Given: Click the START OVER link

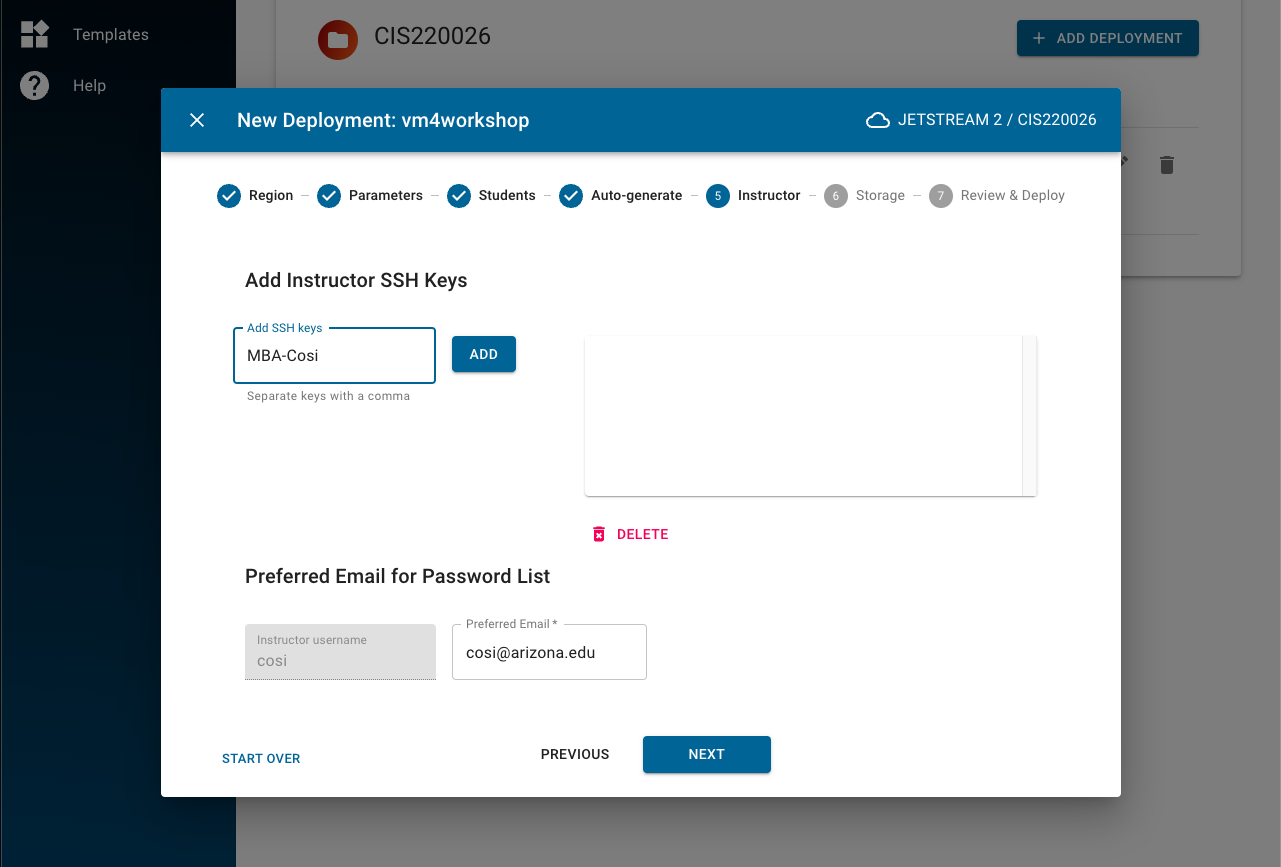Looking at the screenshot, I should coord(261,758).
